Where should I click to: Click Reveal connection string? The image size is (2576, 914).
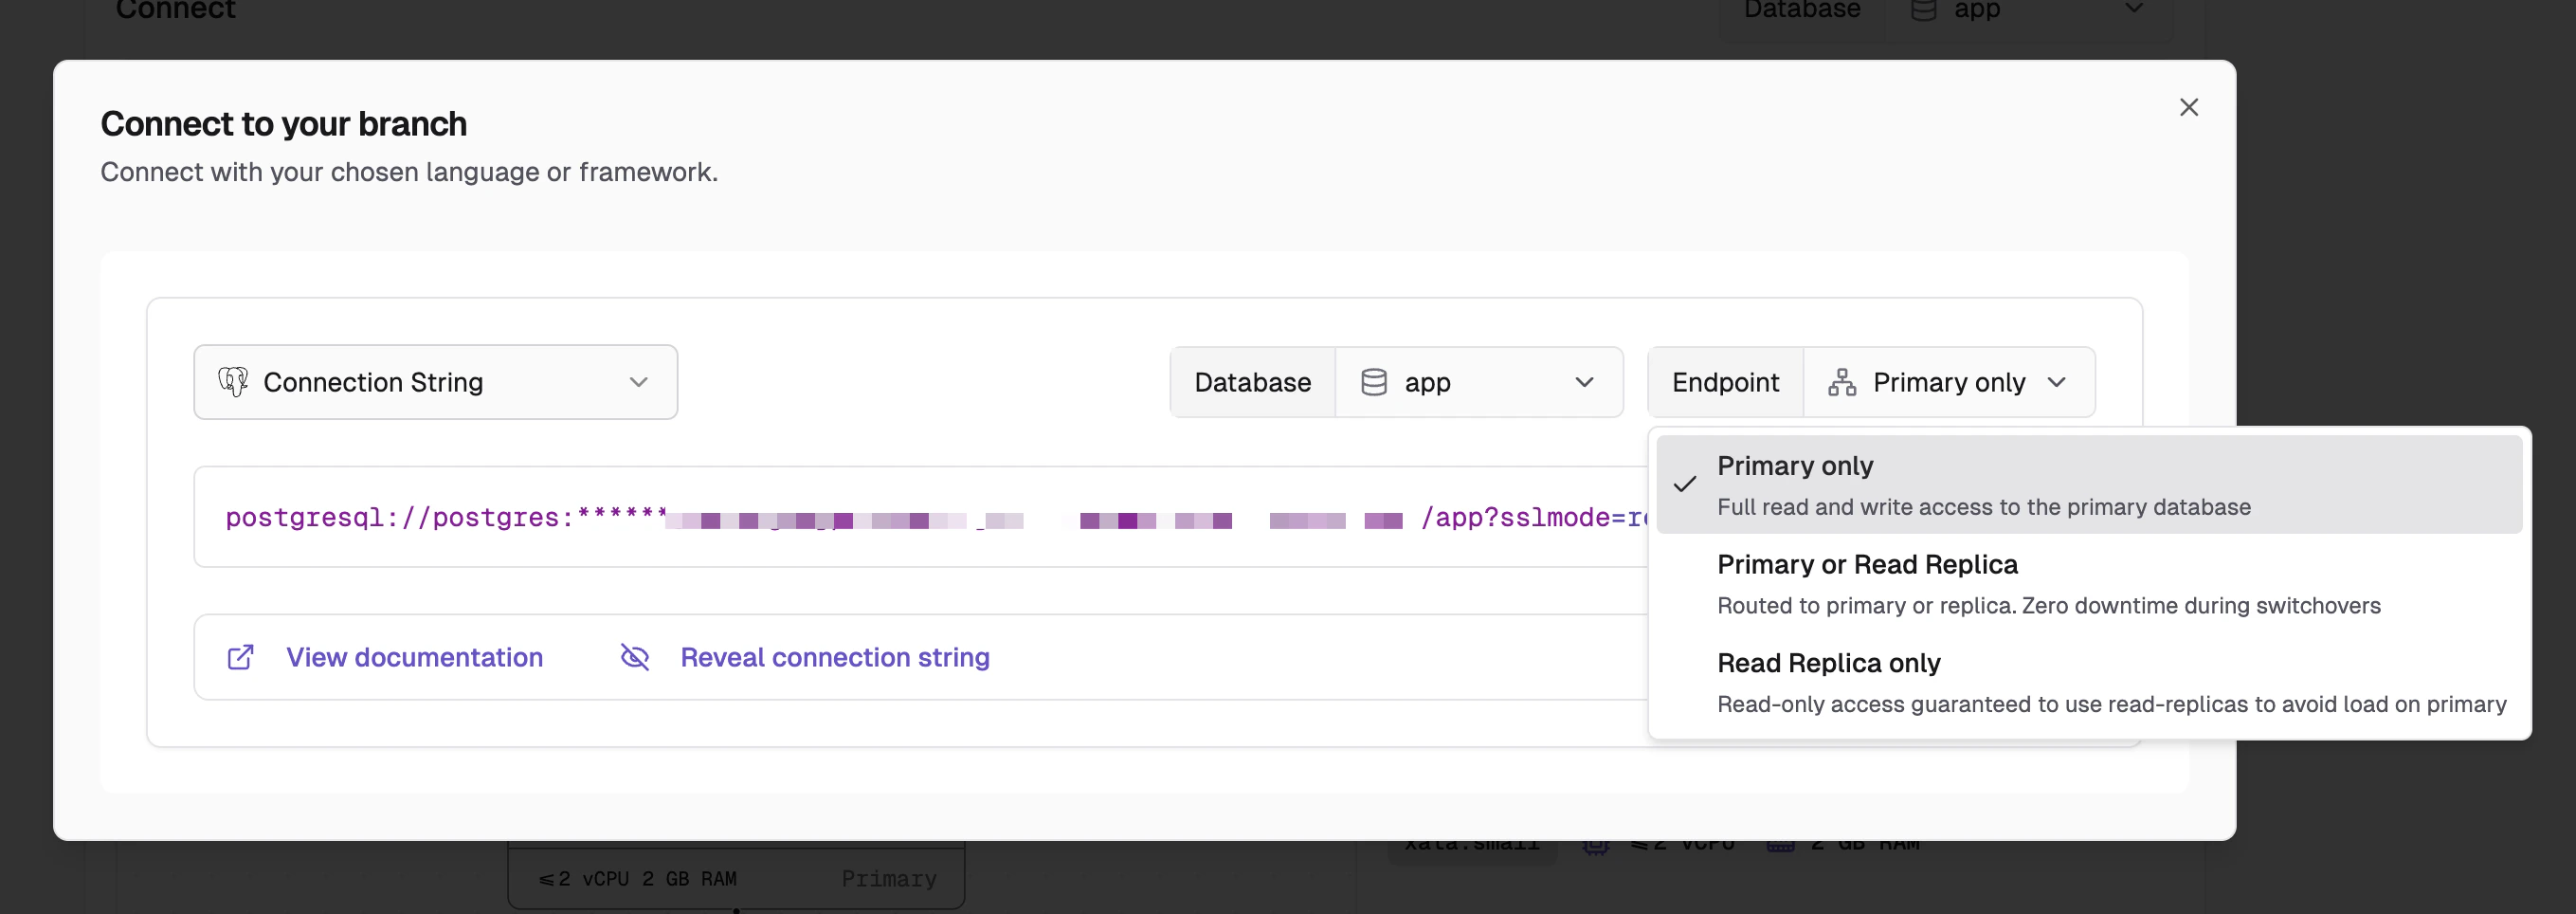tap(835, 657)
